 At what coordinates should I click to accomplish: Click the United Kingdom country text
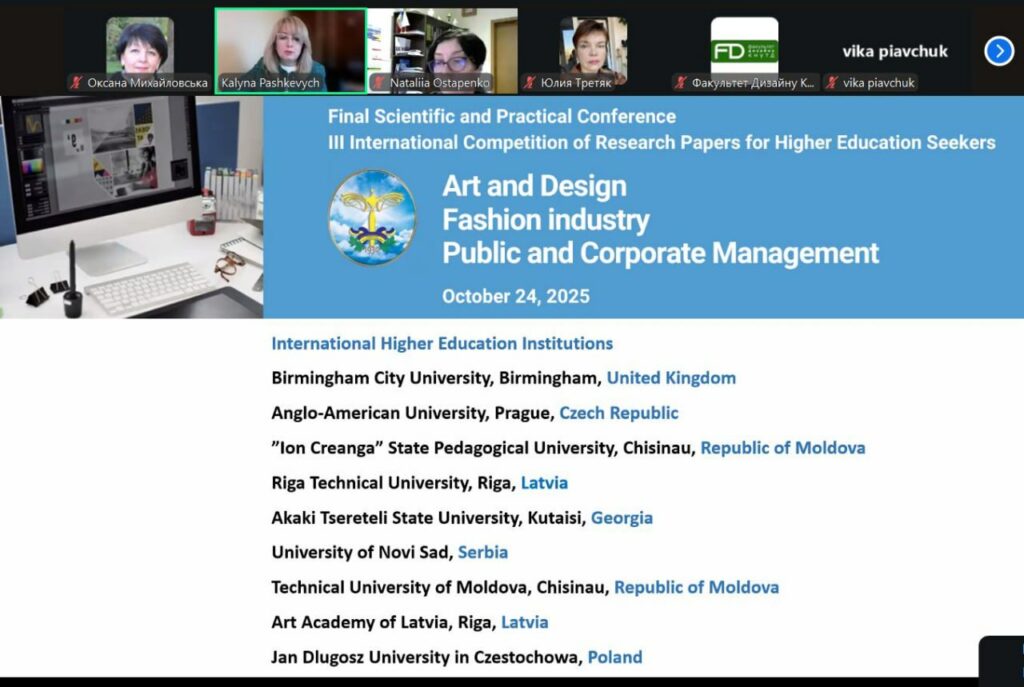click(x=671, y=378)
